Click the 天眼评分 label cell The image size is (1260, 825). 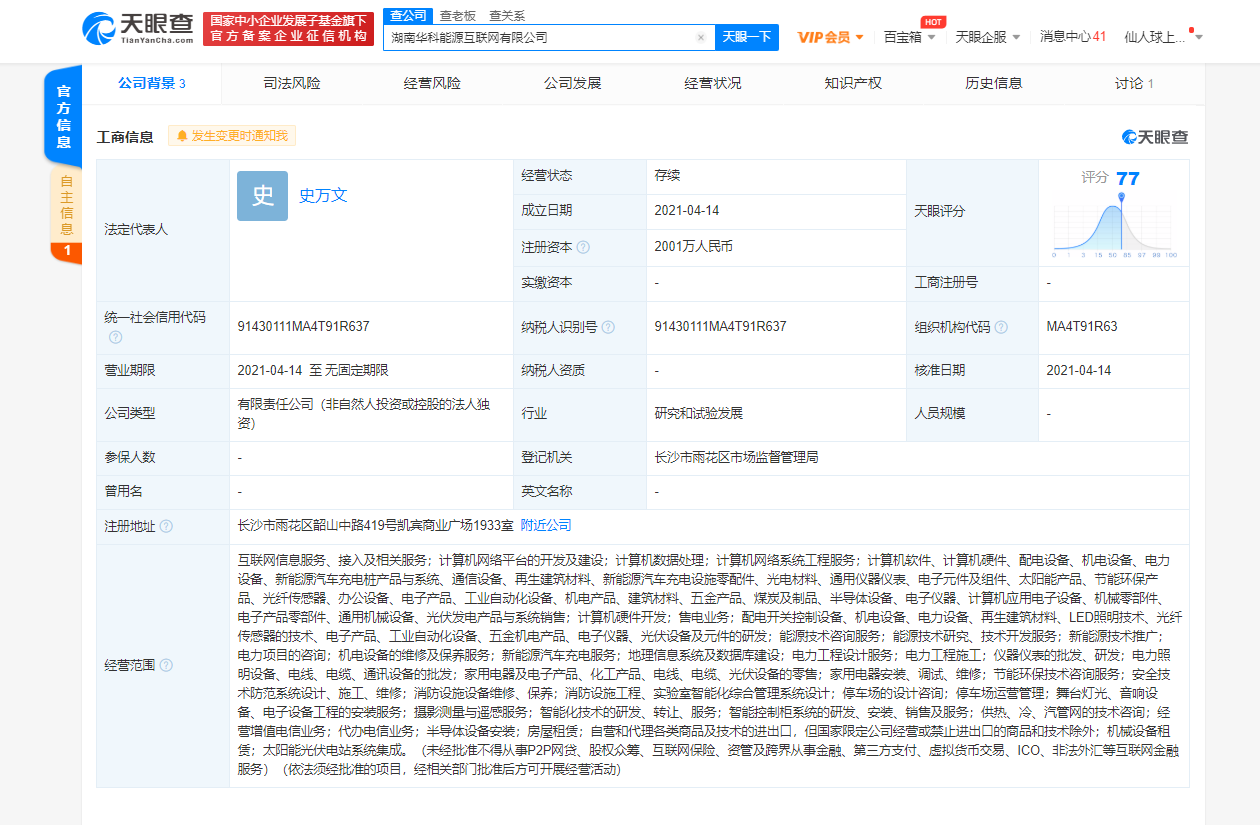(x=972, y=212)
